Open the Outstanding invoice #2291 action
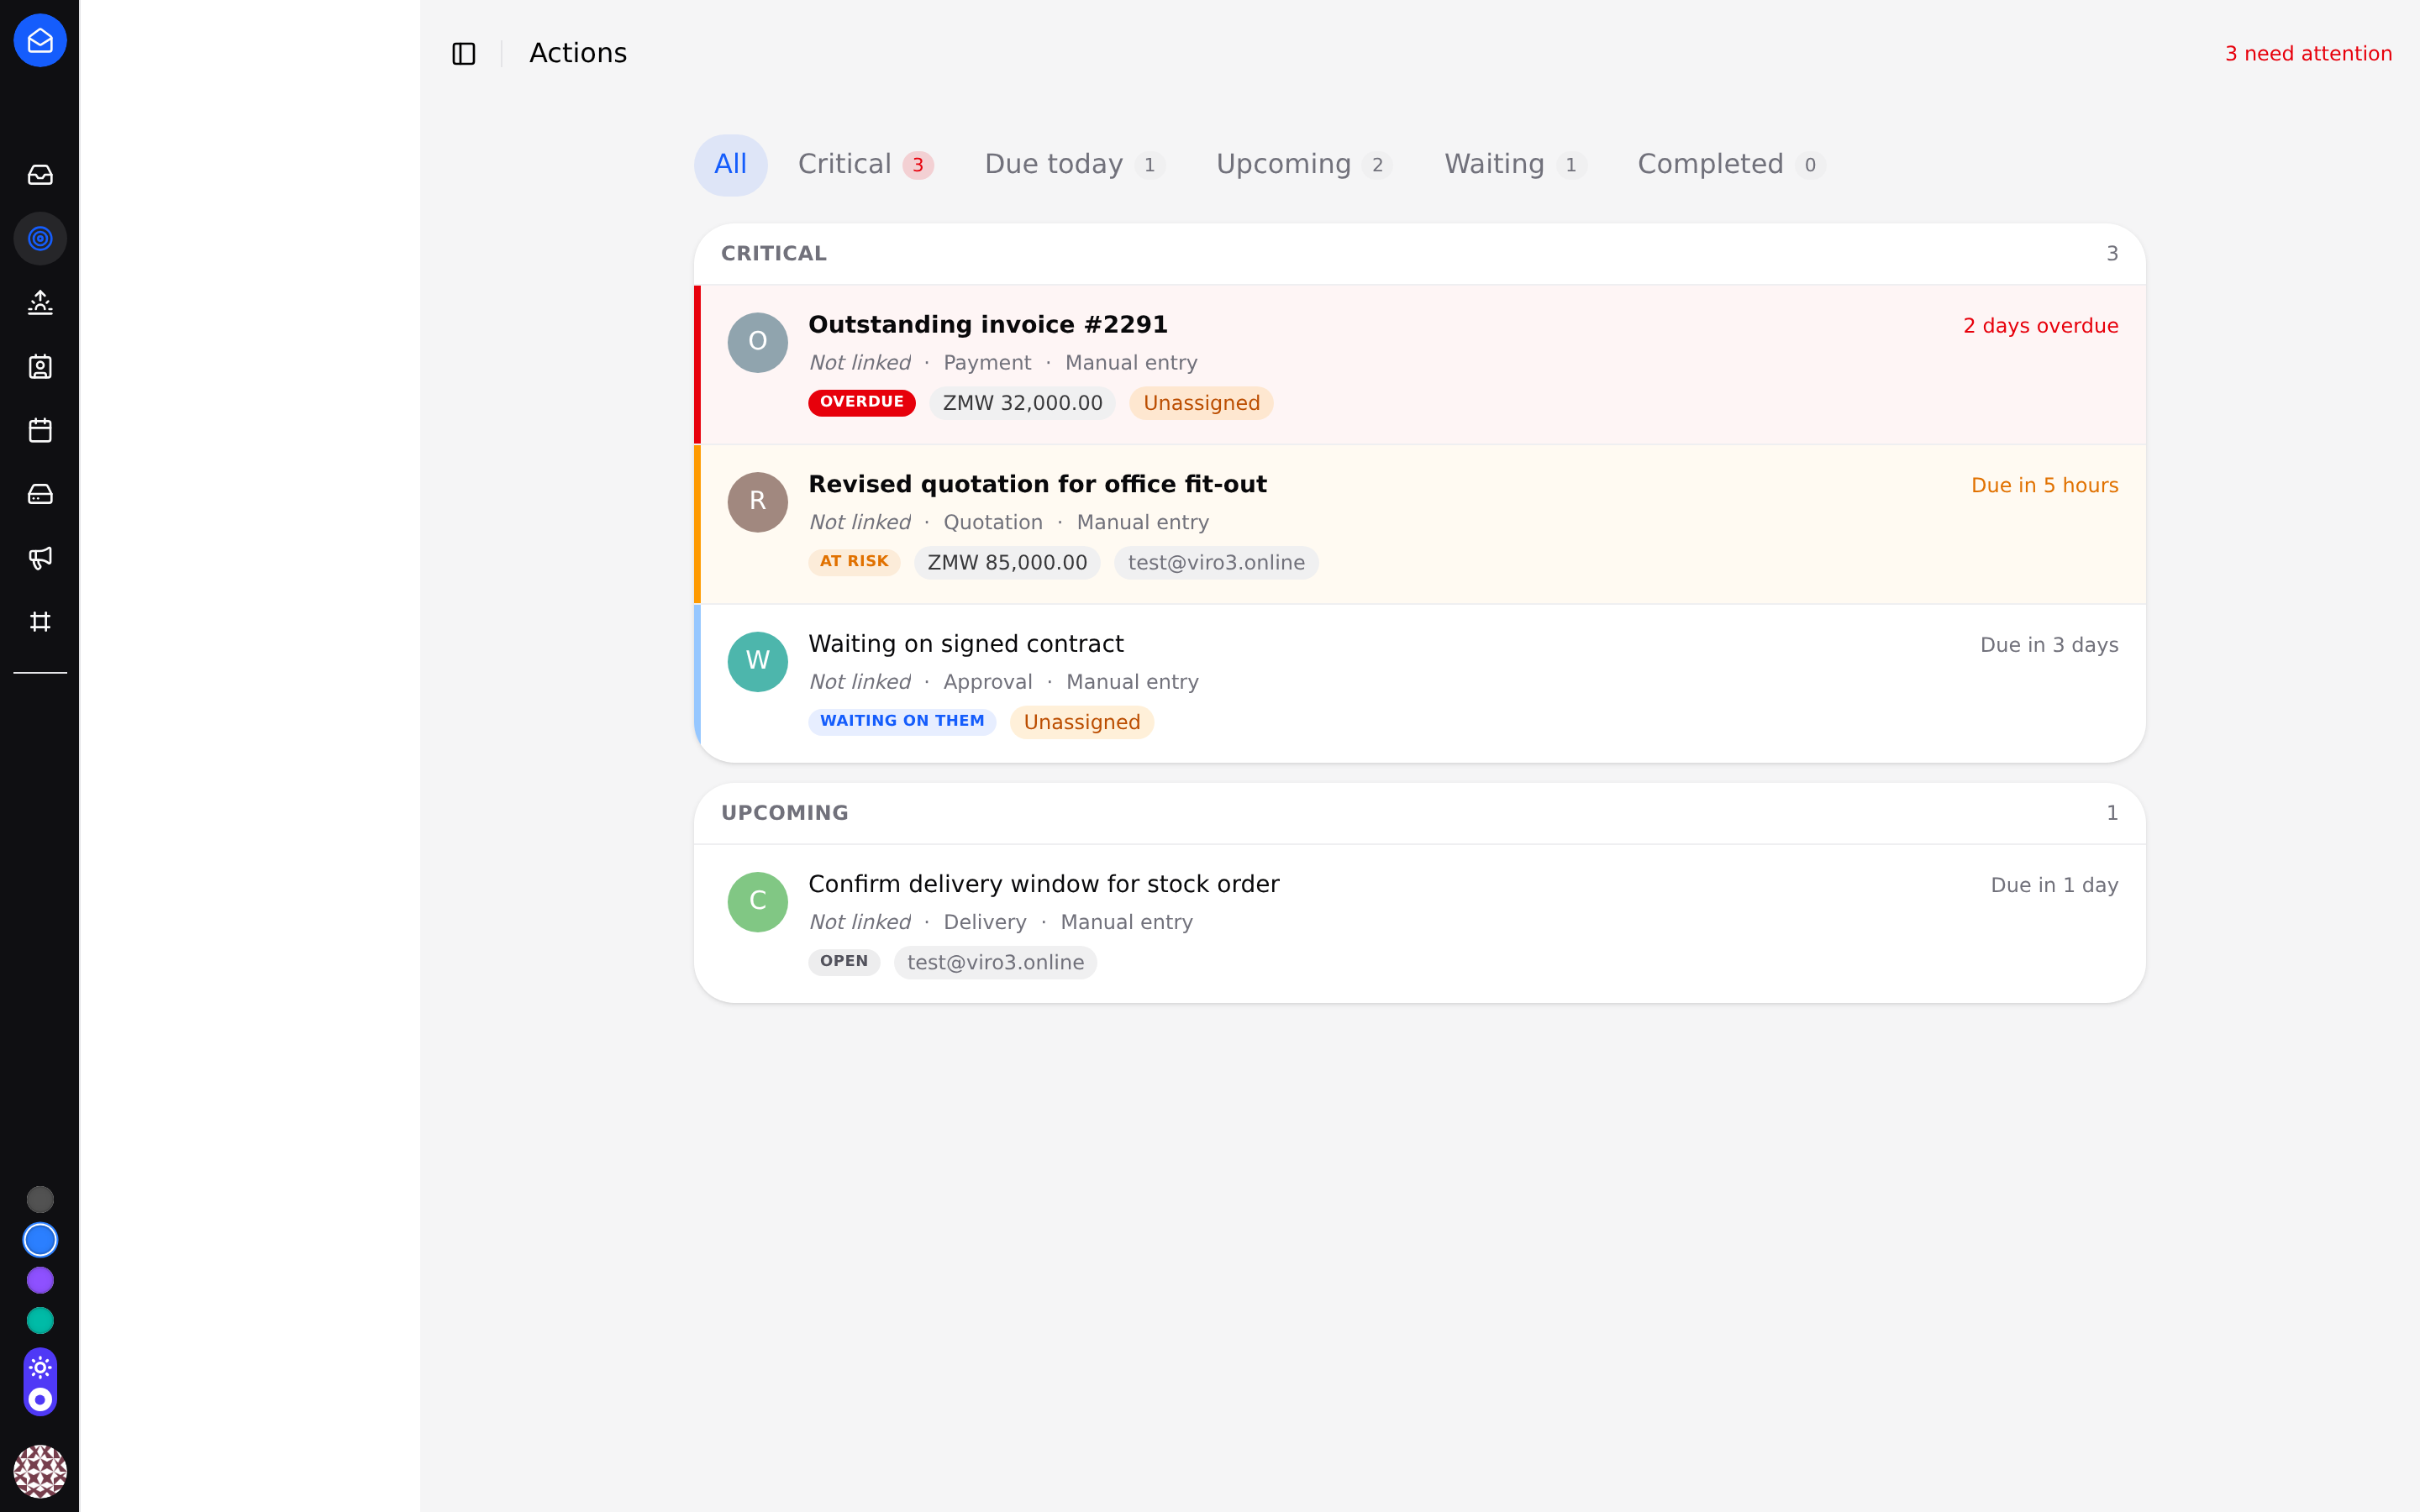The image size is (2420, 1512). 1420,365
